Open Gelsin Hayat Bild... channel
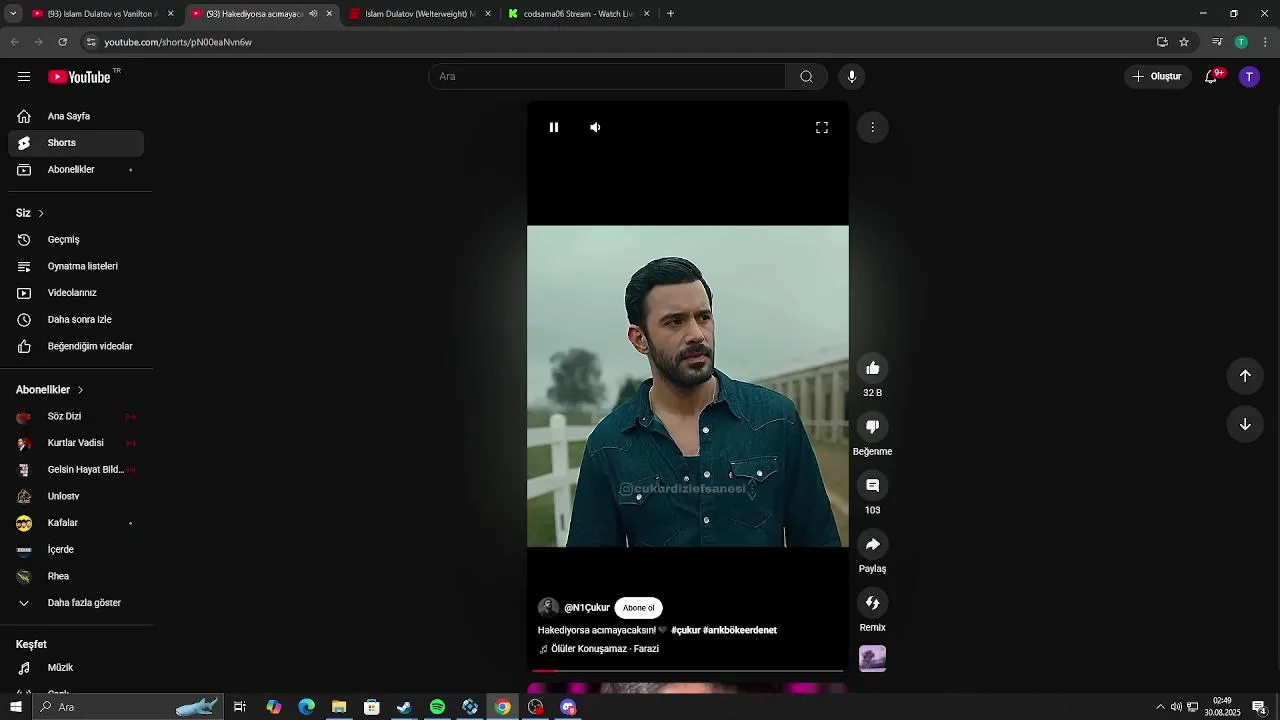 coord(76,470)
